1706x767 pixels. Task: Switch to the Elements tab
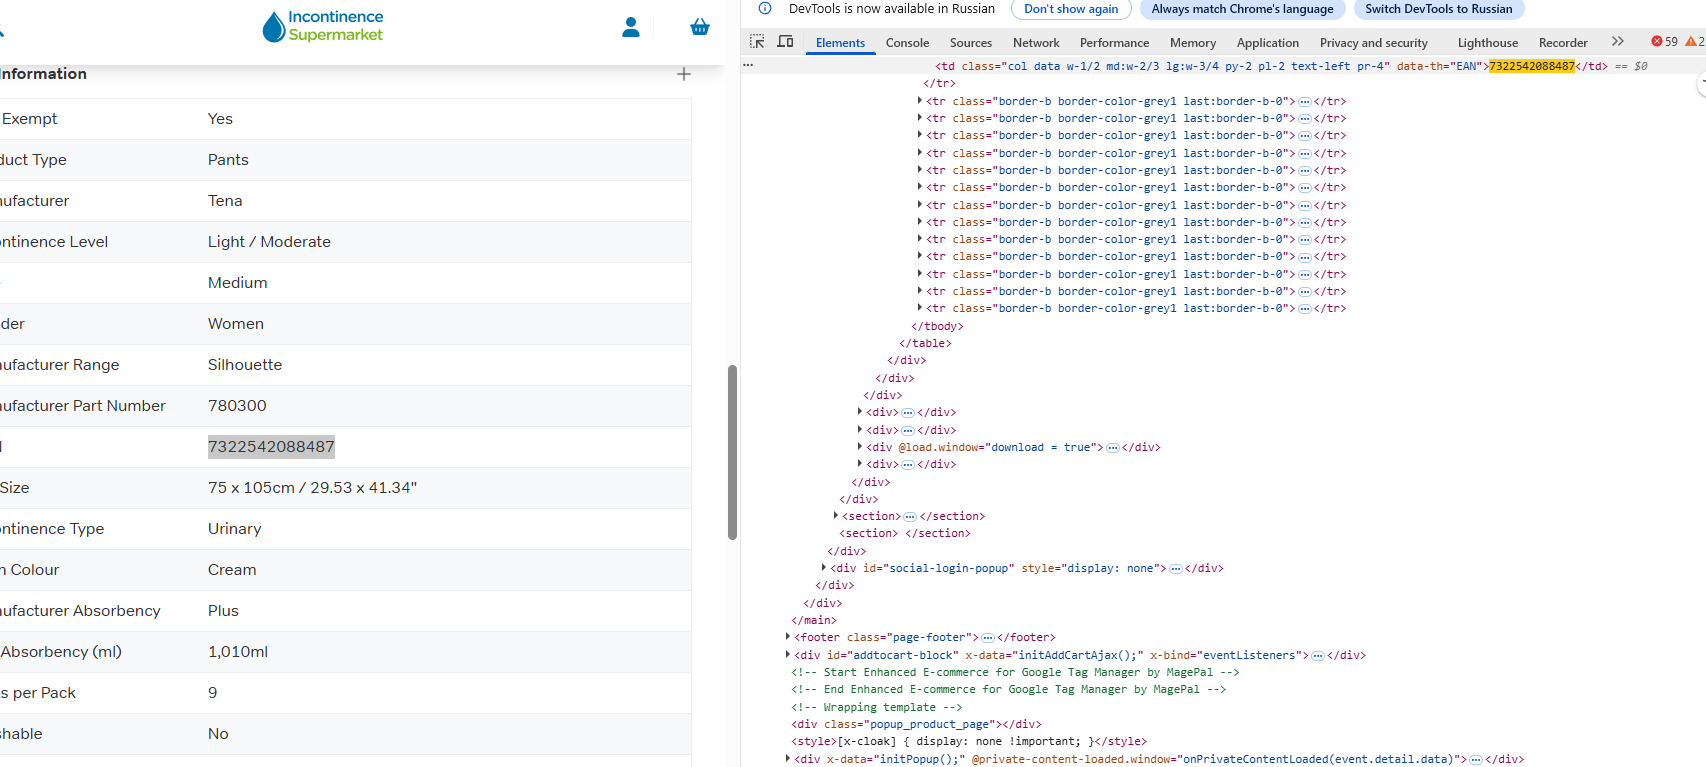click(840, 43)
